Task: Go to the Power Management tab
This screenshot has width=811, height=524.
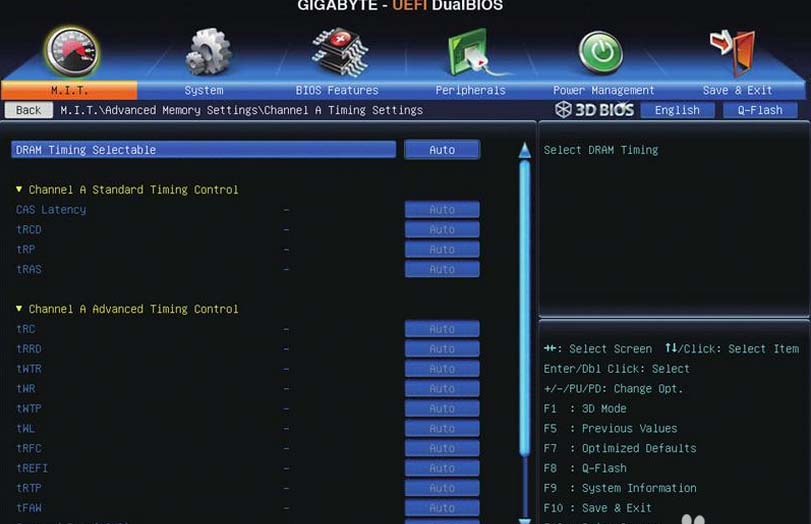Action: click(604, 91)
